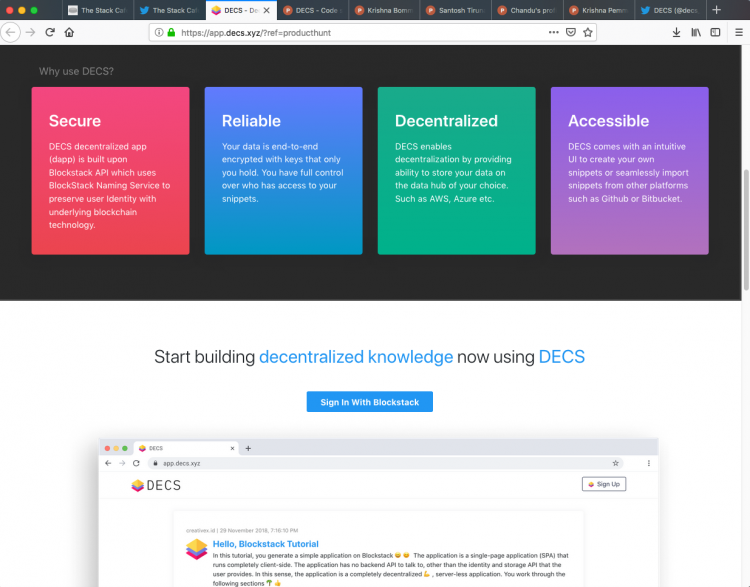Screen dimensions: 750x587
Task: Click the preview browser's three-dot menu
Action: click(649, 463)
